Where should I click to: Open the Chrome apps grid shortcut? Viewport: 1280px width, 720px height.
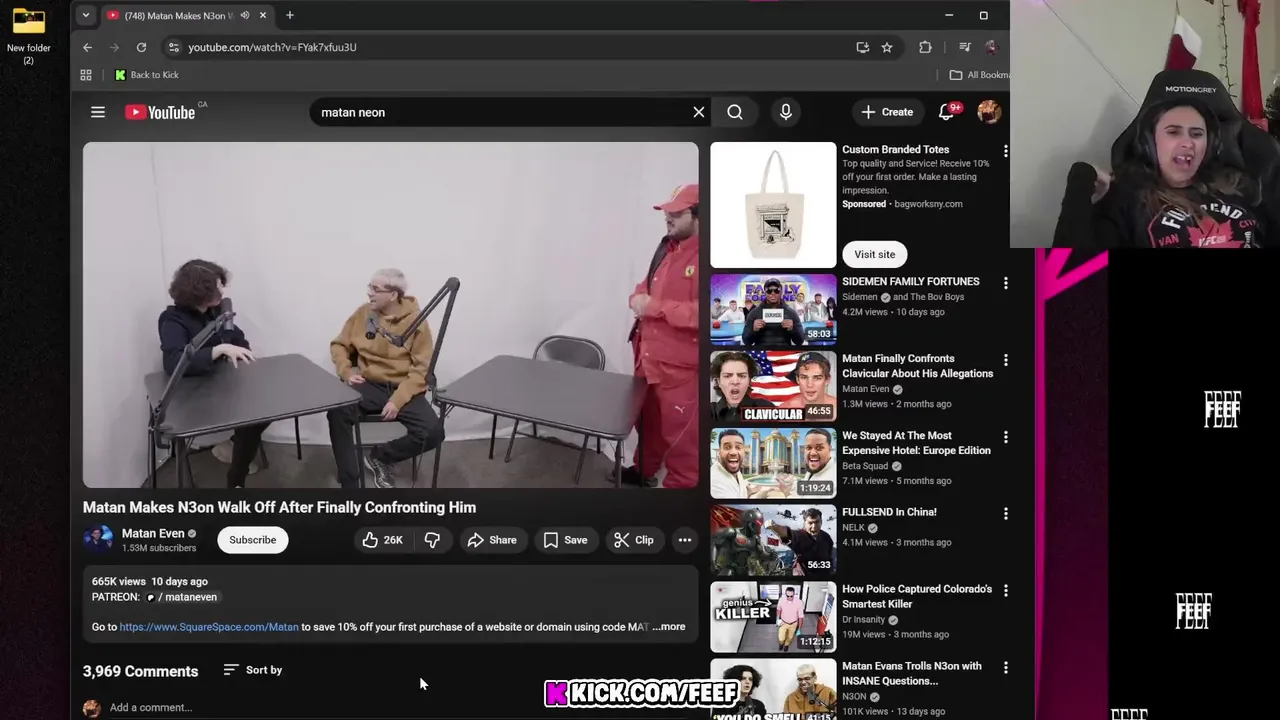[x=86, y=75]
